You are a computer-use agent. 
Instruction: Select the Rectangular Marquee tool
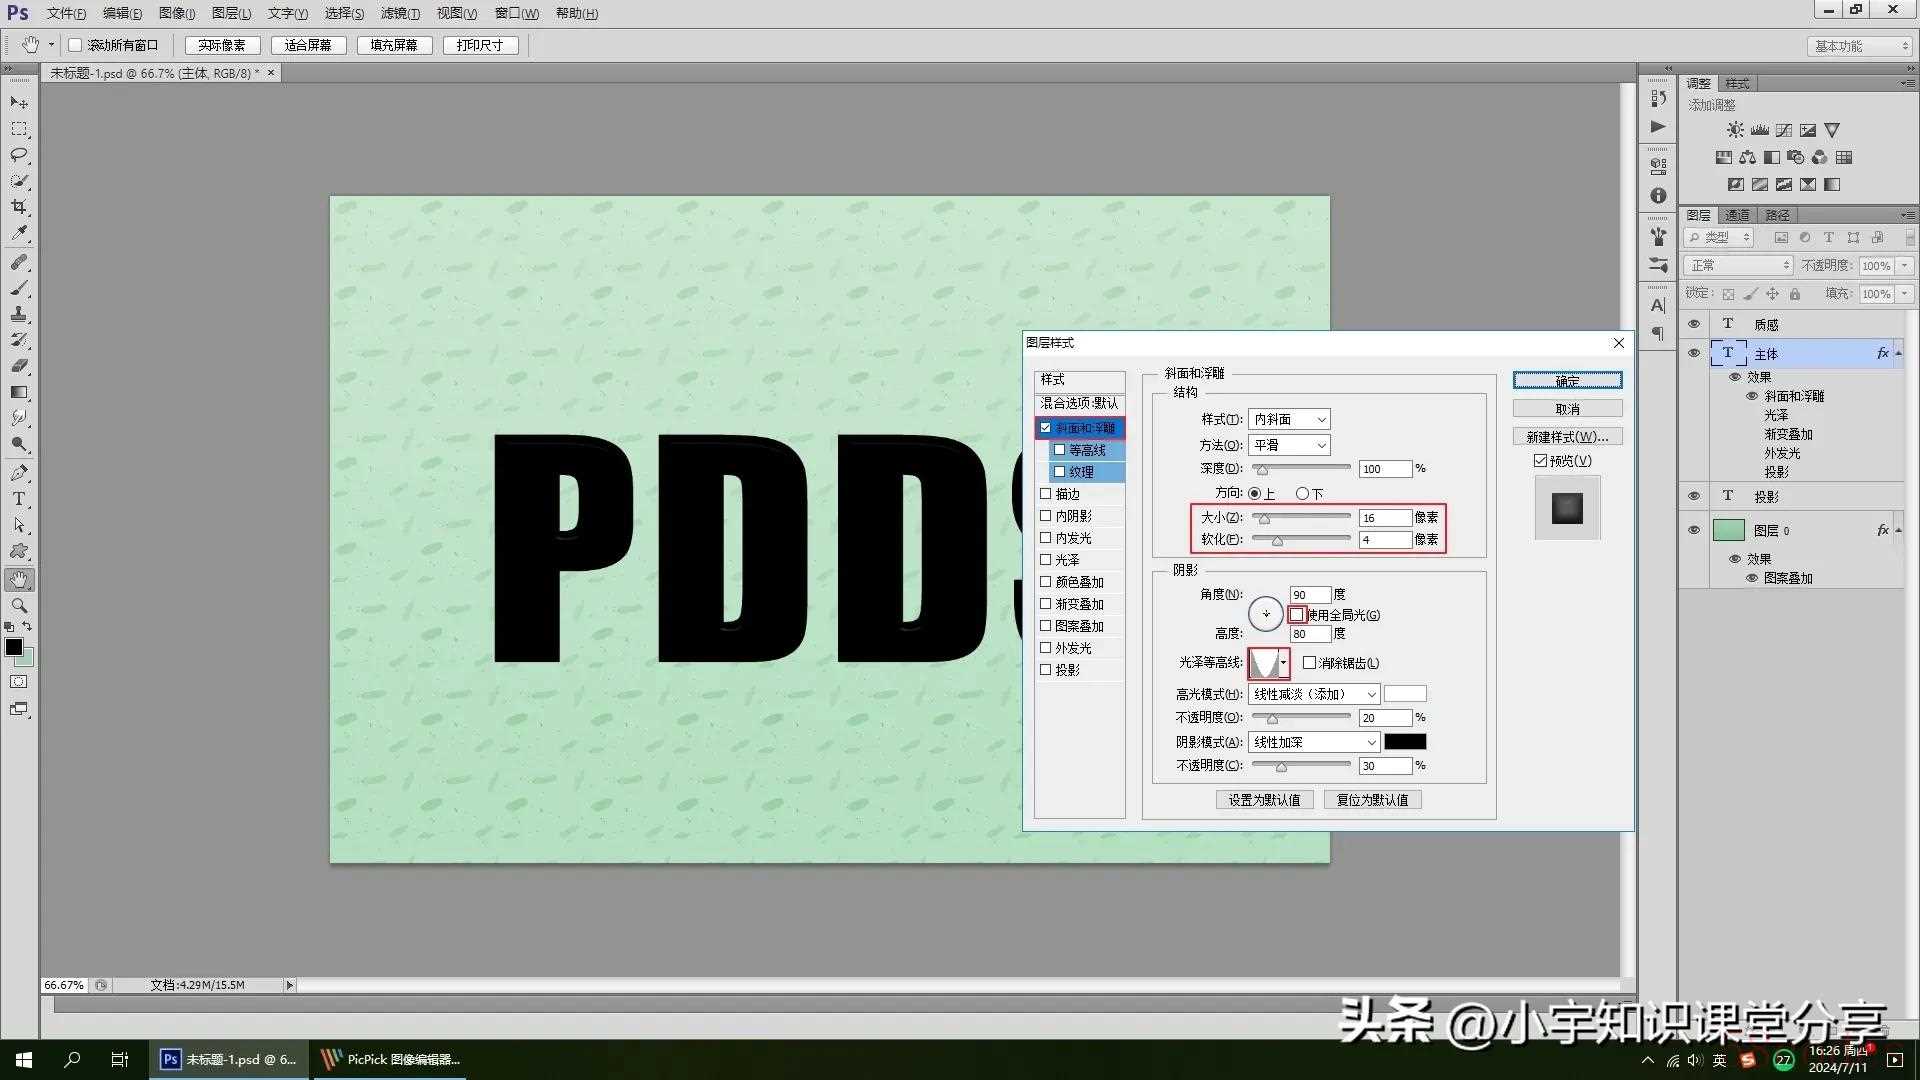pos(19,129)
